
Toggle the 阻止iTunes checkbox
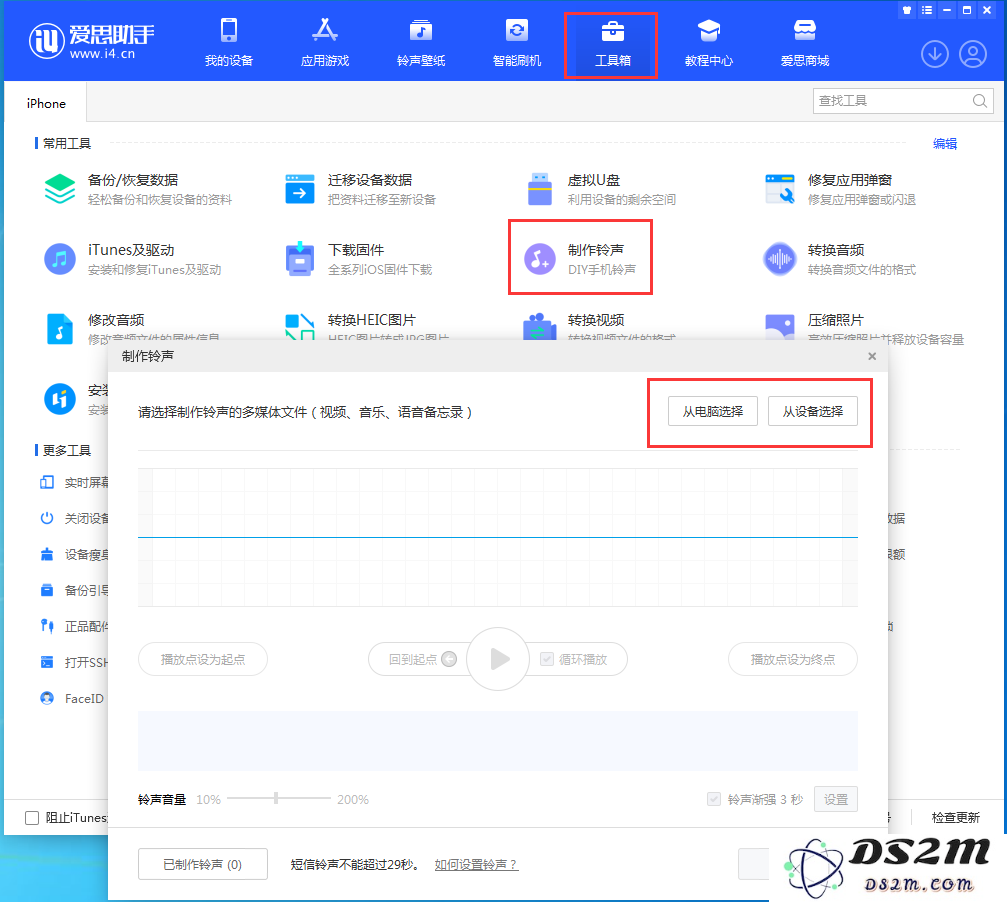[x=31, y=817]
